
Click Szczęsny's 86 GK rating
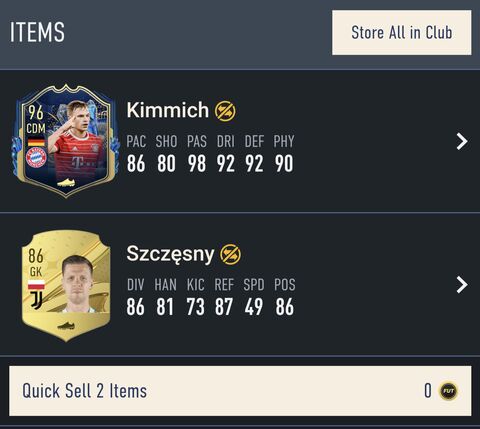coord(36,263)
